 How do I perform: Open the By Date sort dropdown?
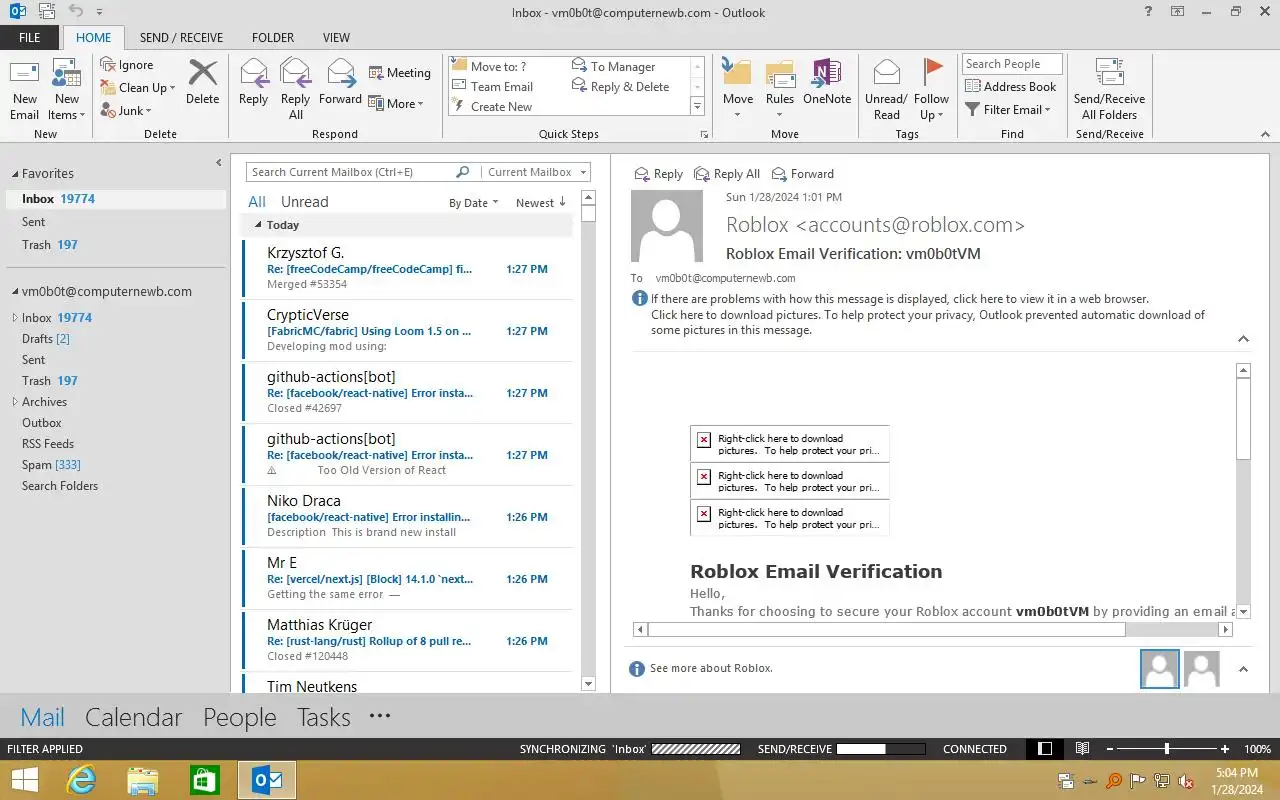[x=474, y=203]
